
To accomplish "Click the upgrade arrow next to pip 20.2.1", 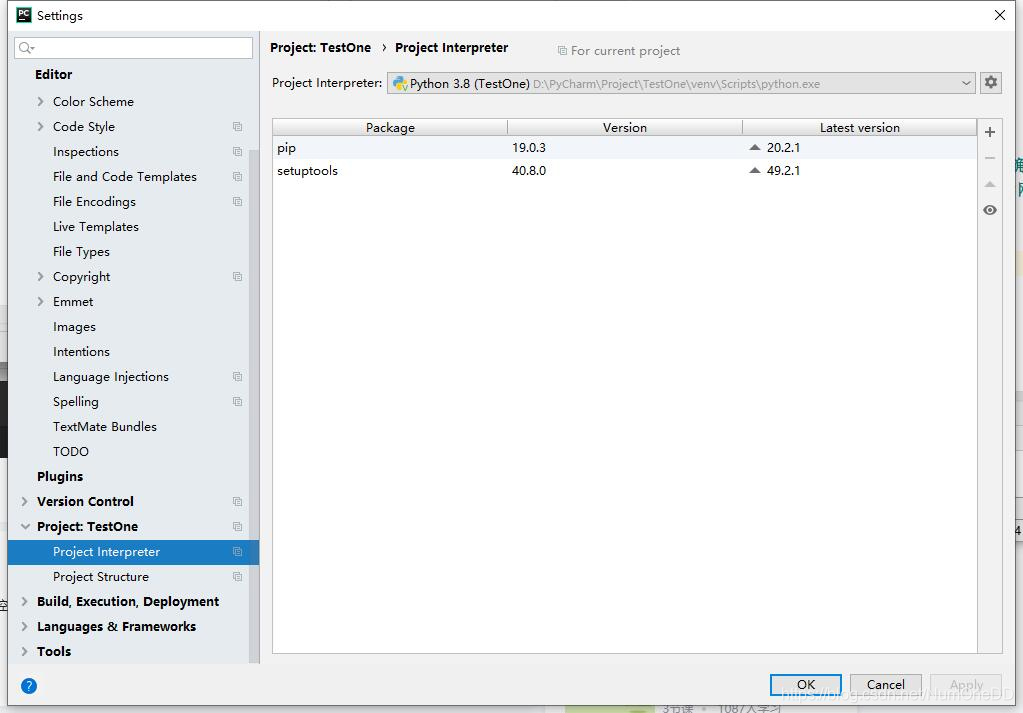I will click(755, 147).
